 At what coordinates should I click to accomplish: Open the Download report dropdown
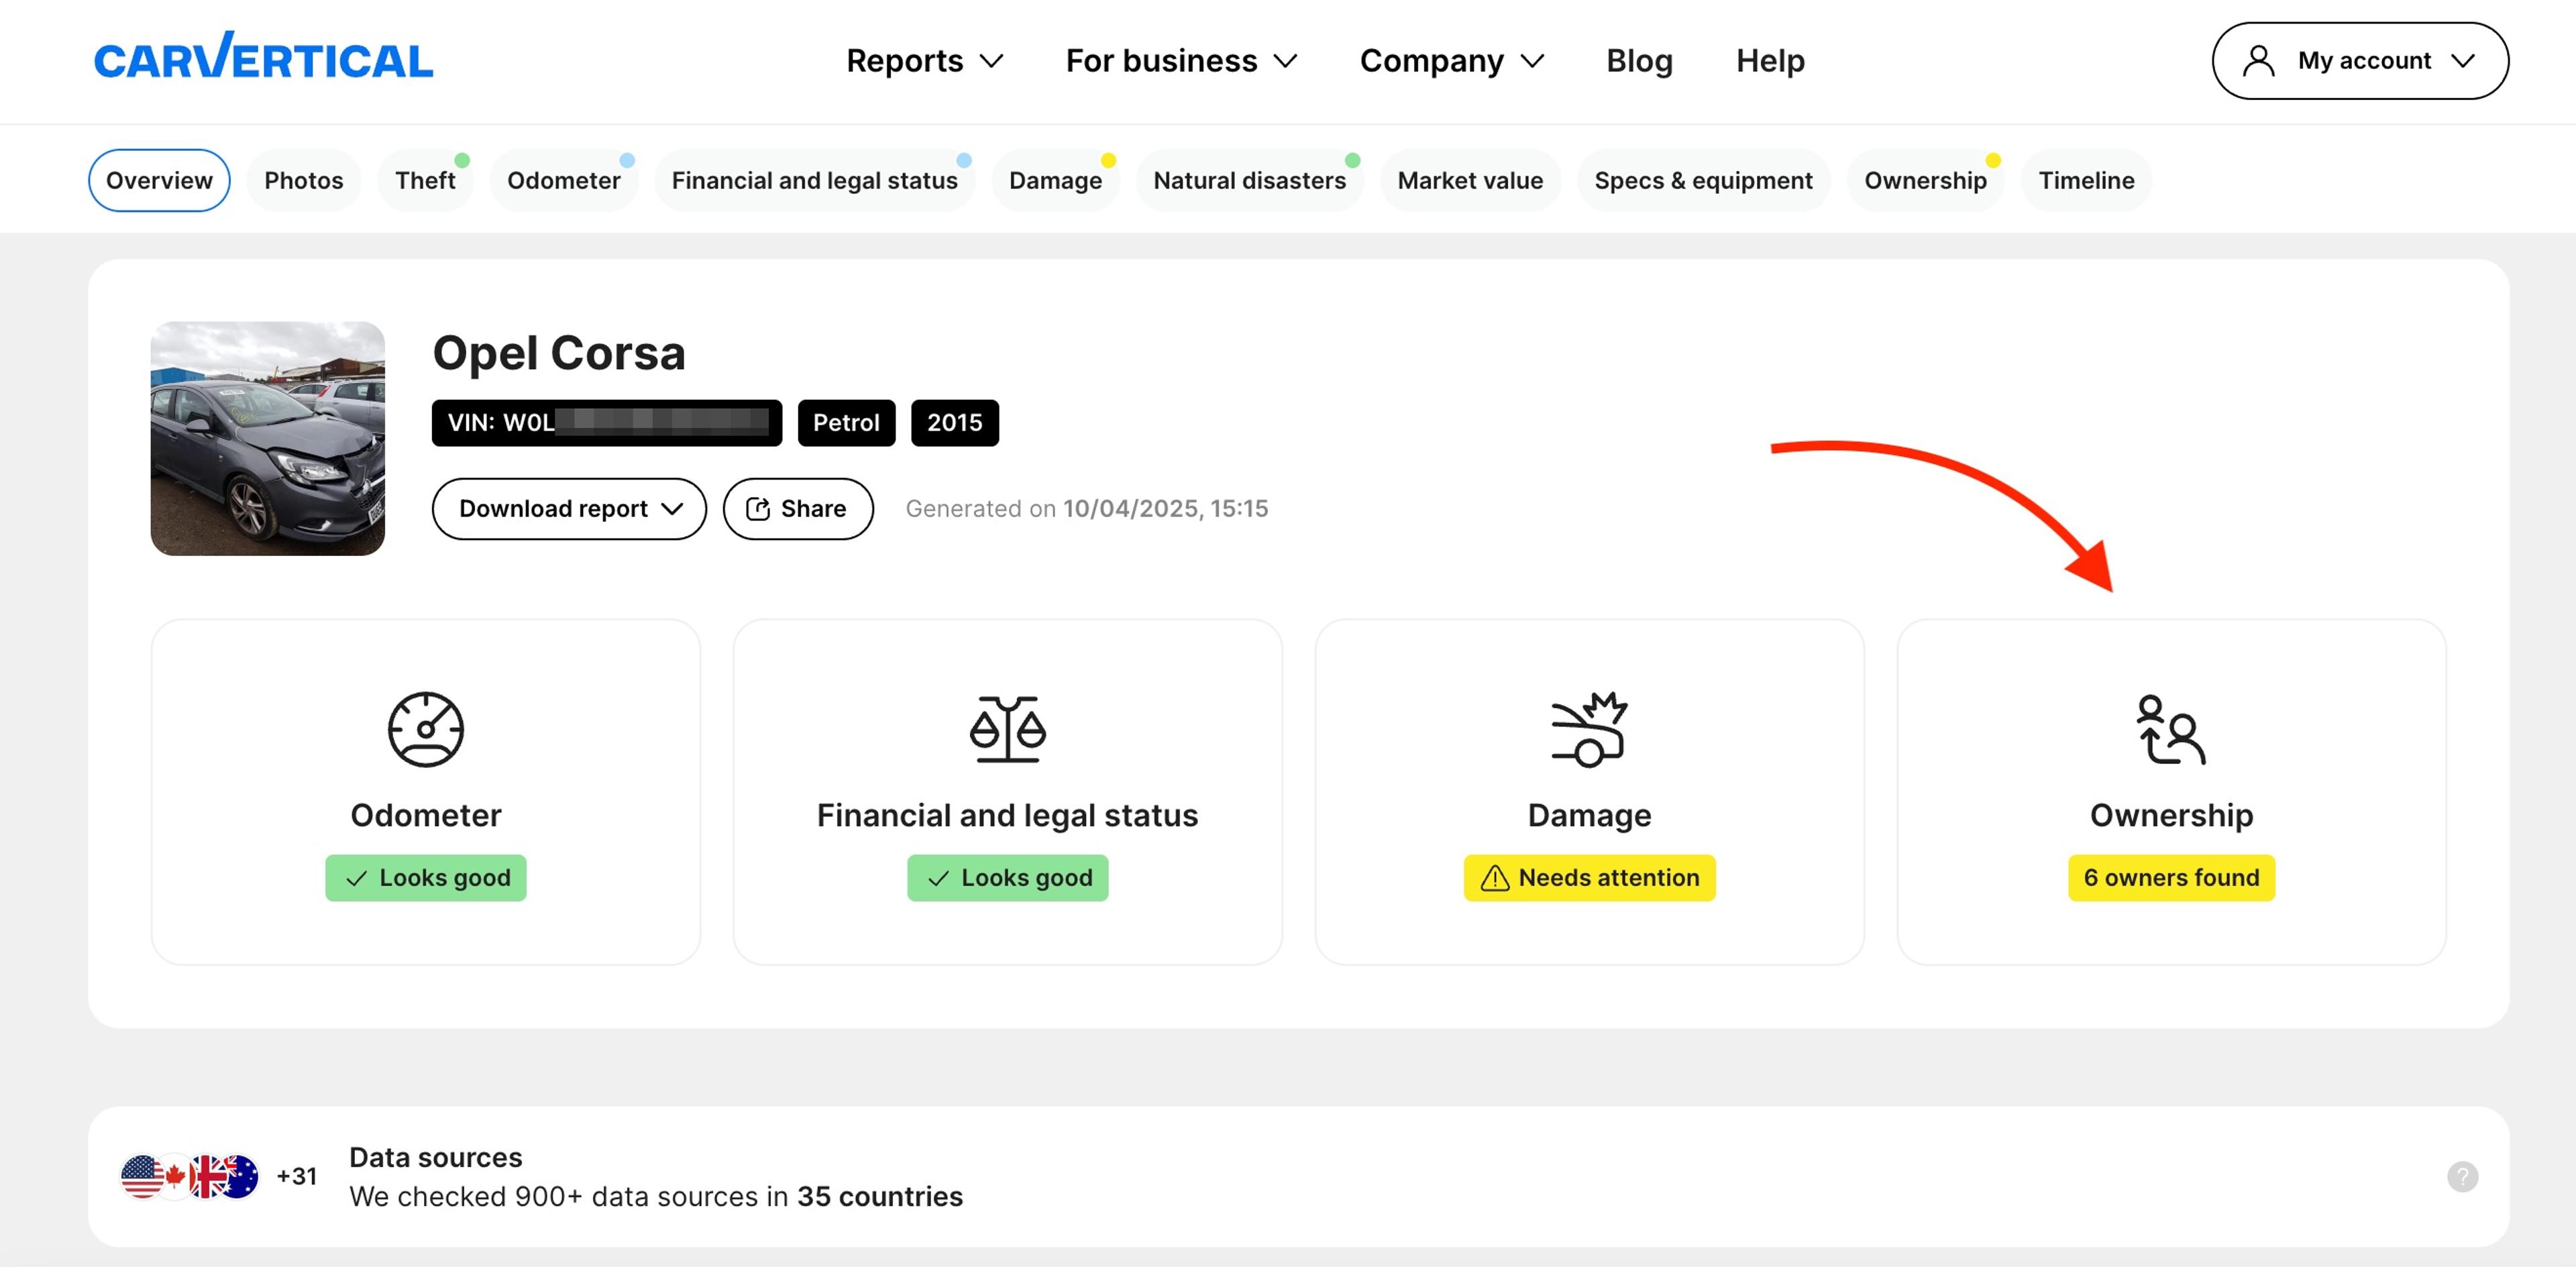[569, 509]
